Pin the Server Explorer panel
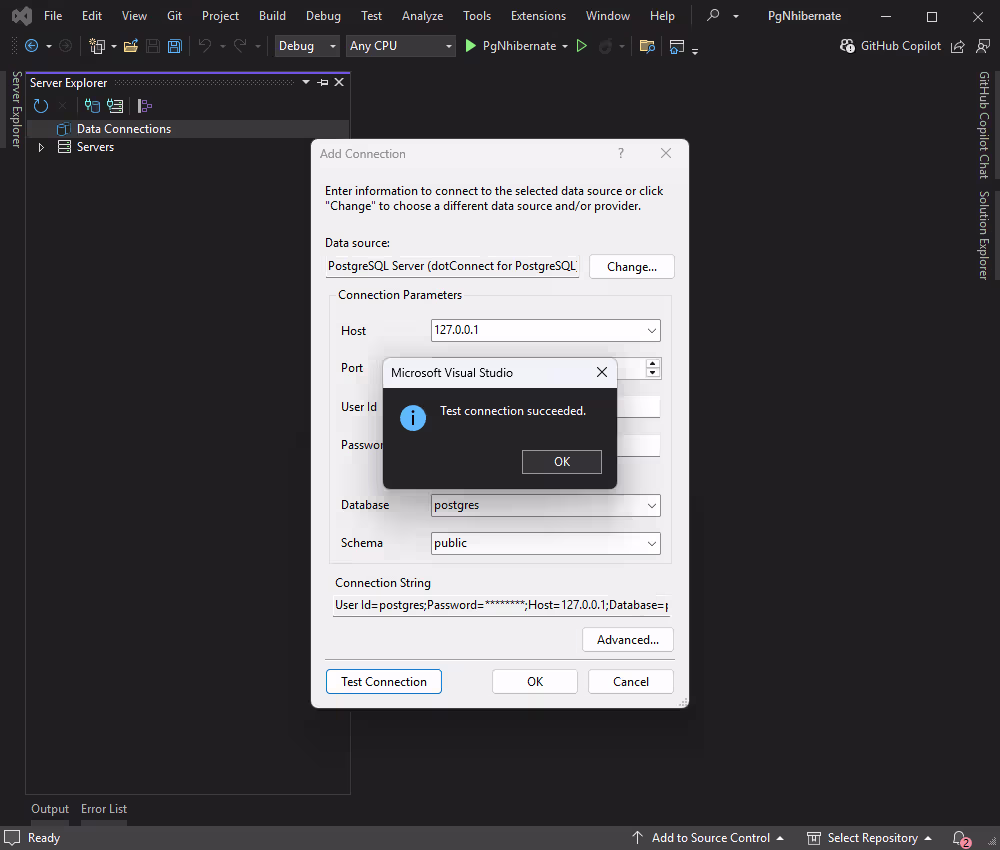The height and width of the screenshot is (850, 1000). [322, 82]
